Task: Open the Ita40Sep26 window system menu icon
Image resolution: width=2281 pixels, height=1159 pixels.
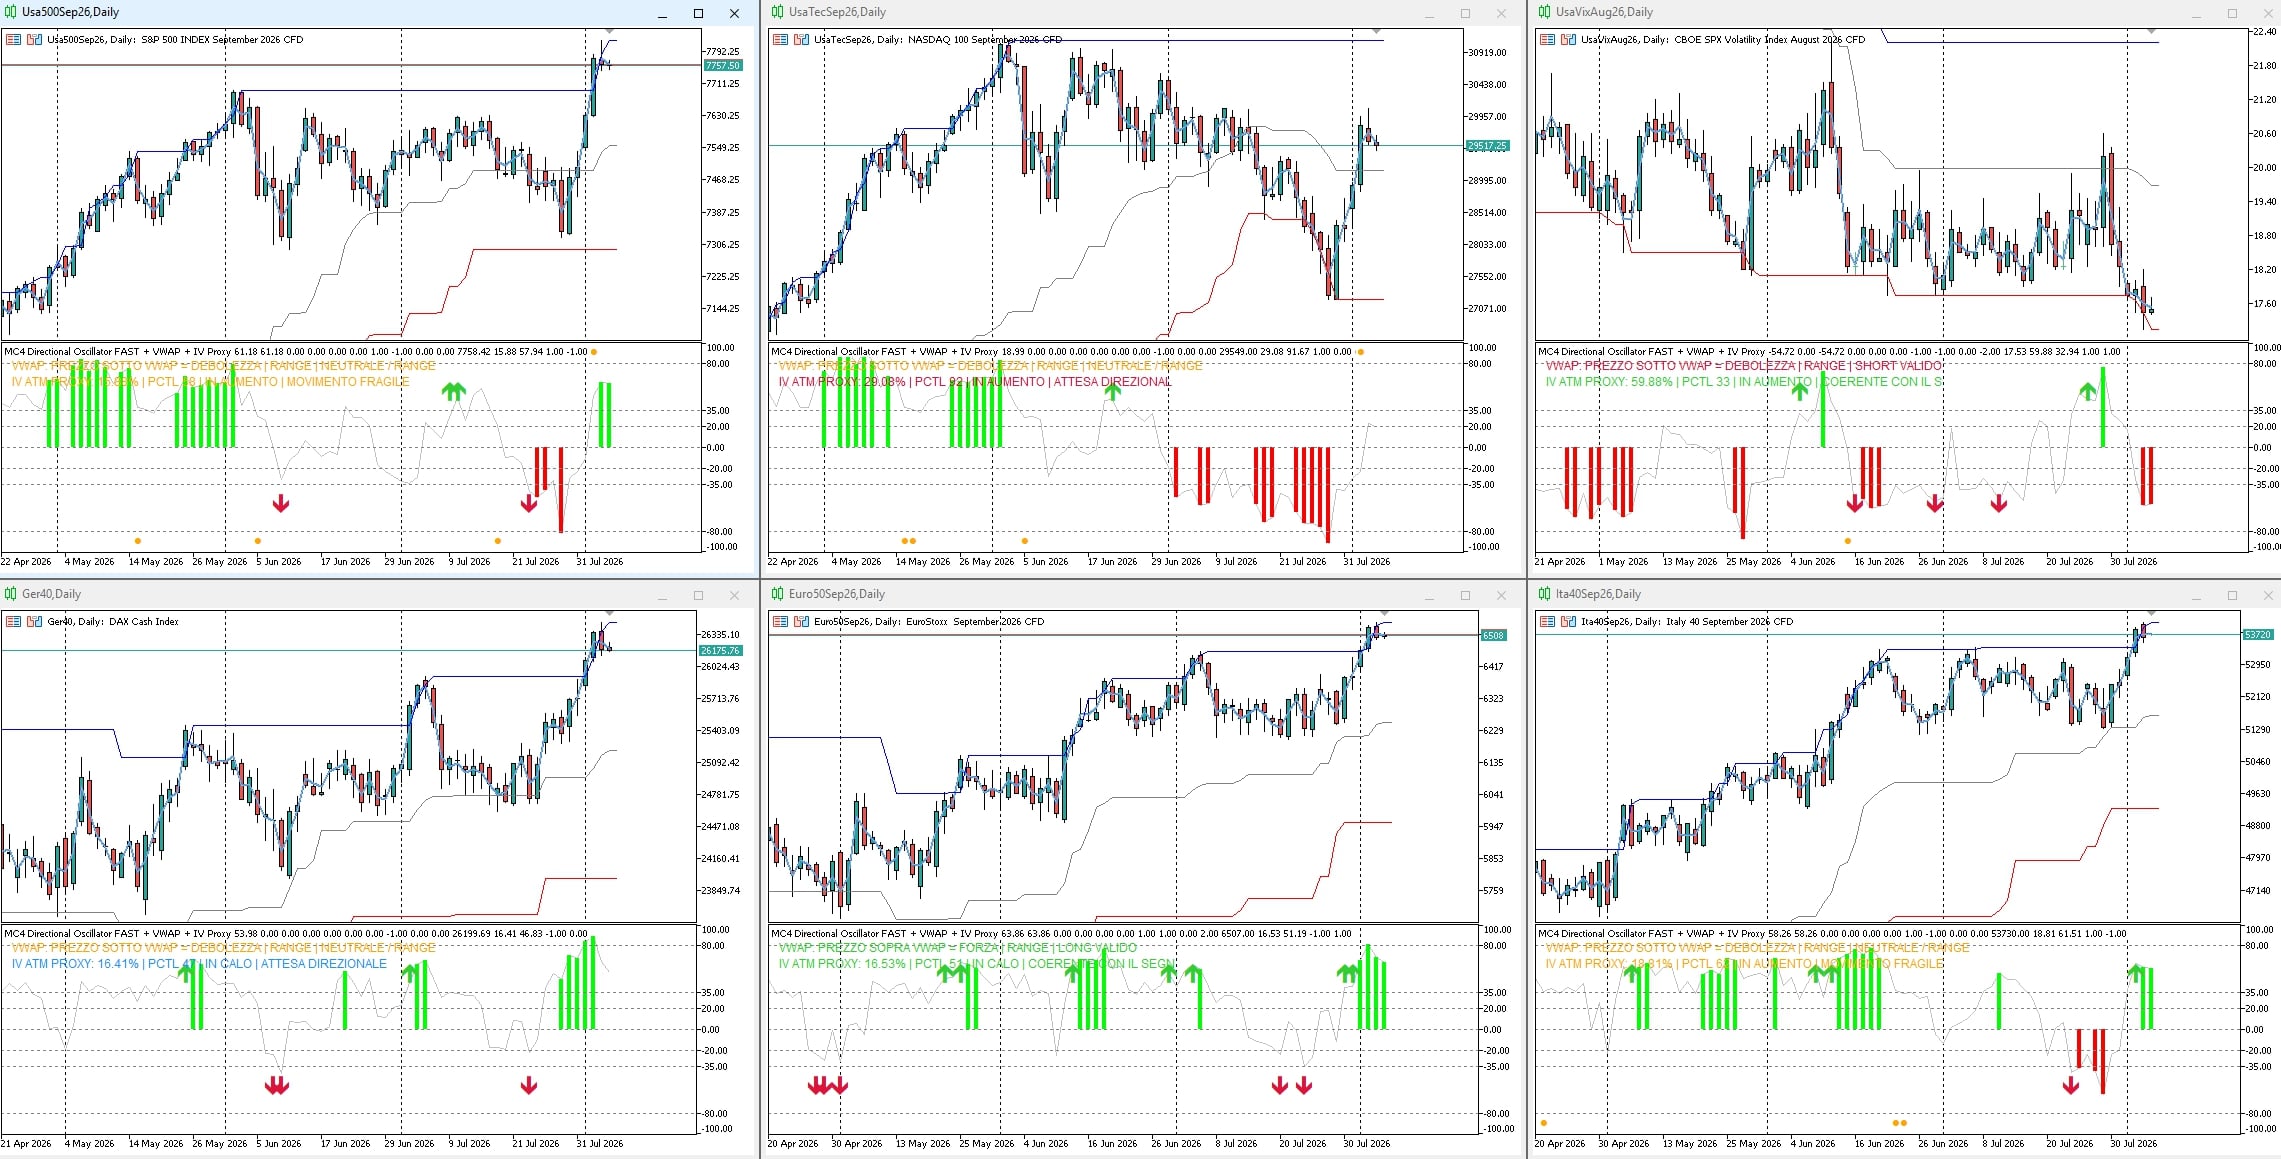Action: (1544, 594)
